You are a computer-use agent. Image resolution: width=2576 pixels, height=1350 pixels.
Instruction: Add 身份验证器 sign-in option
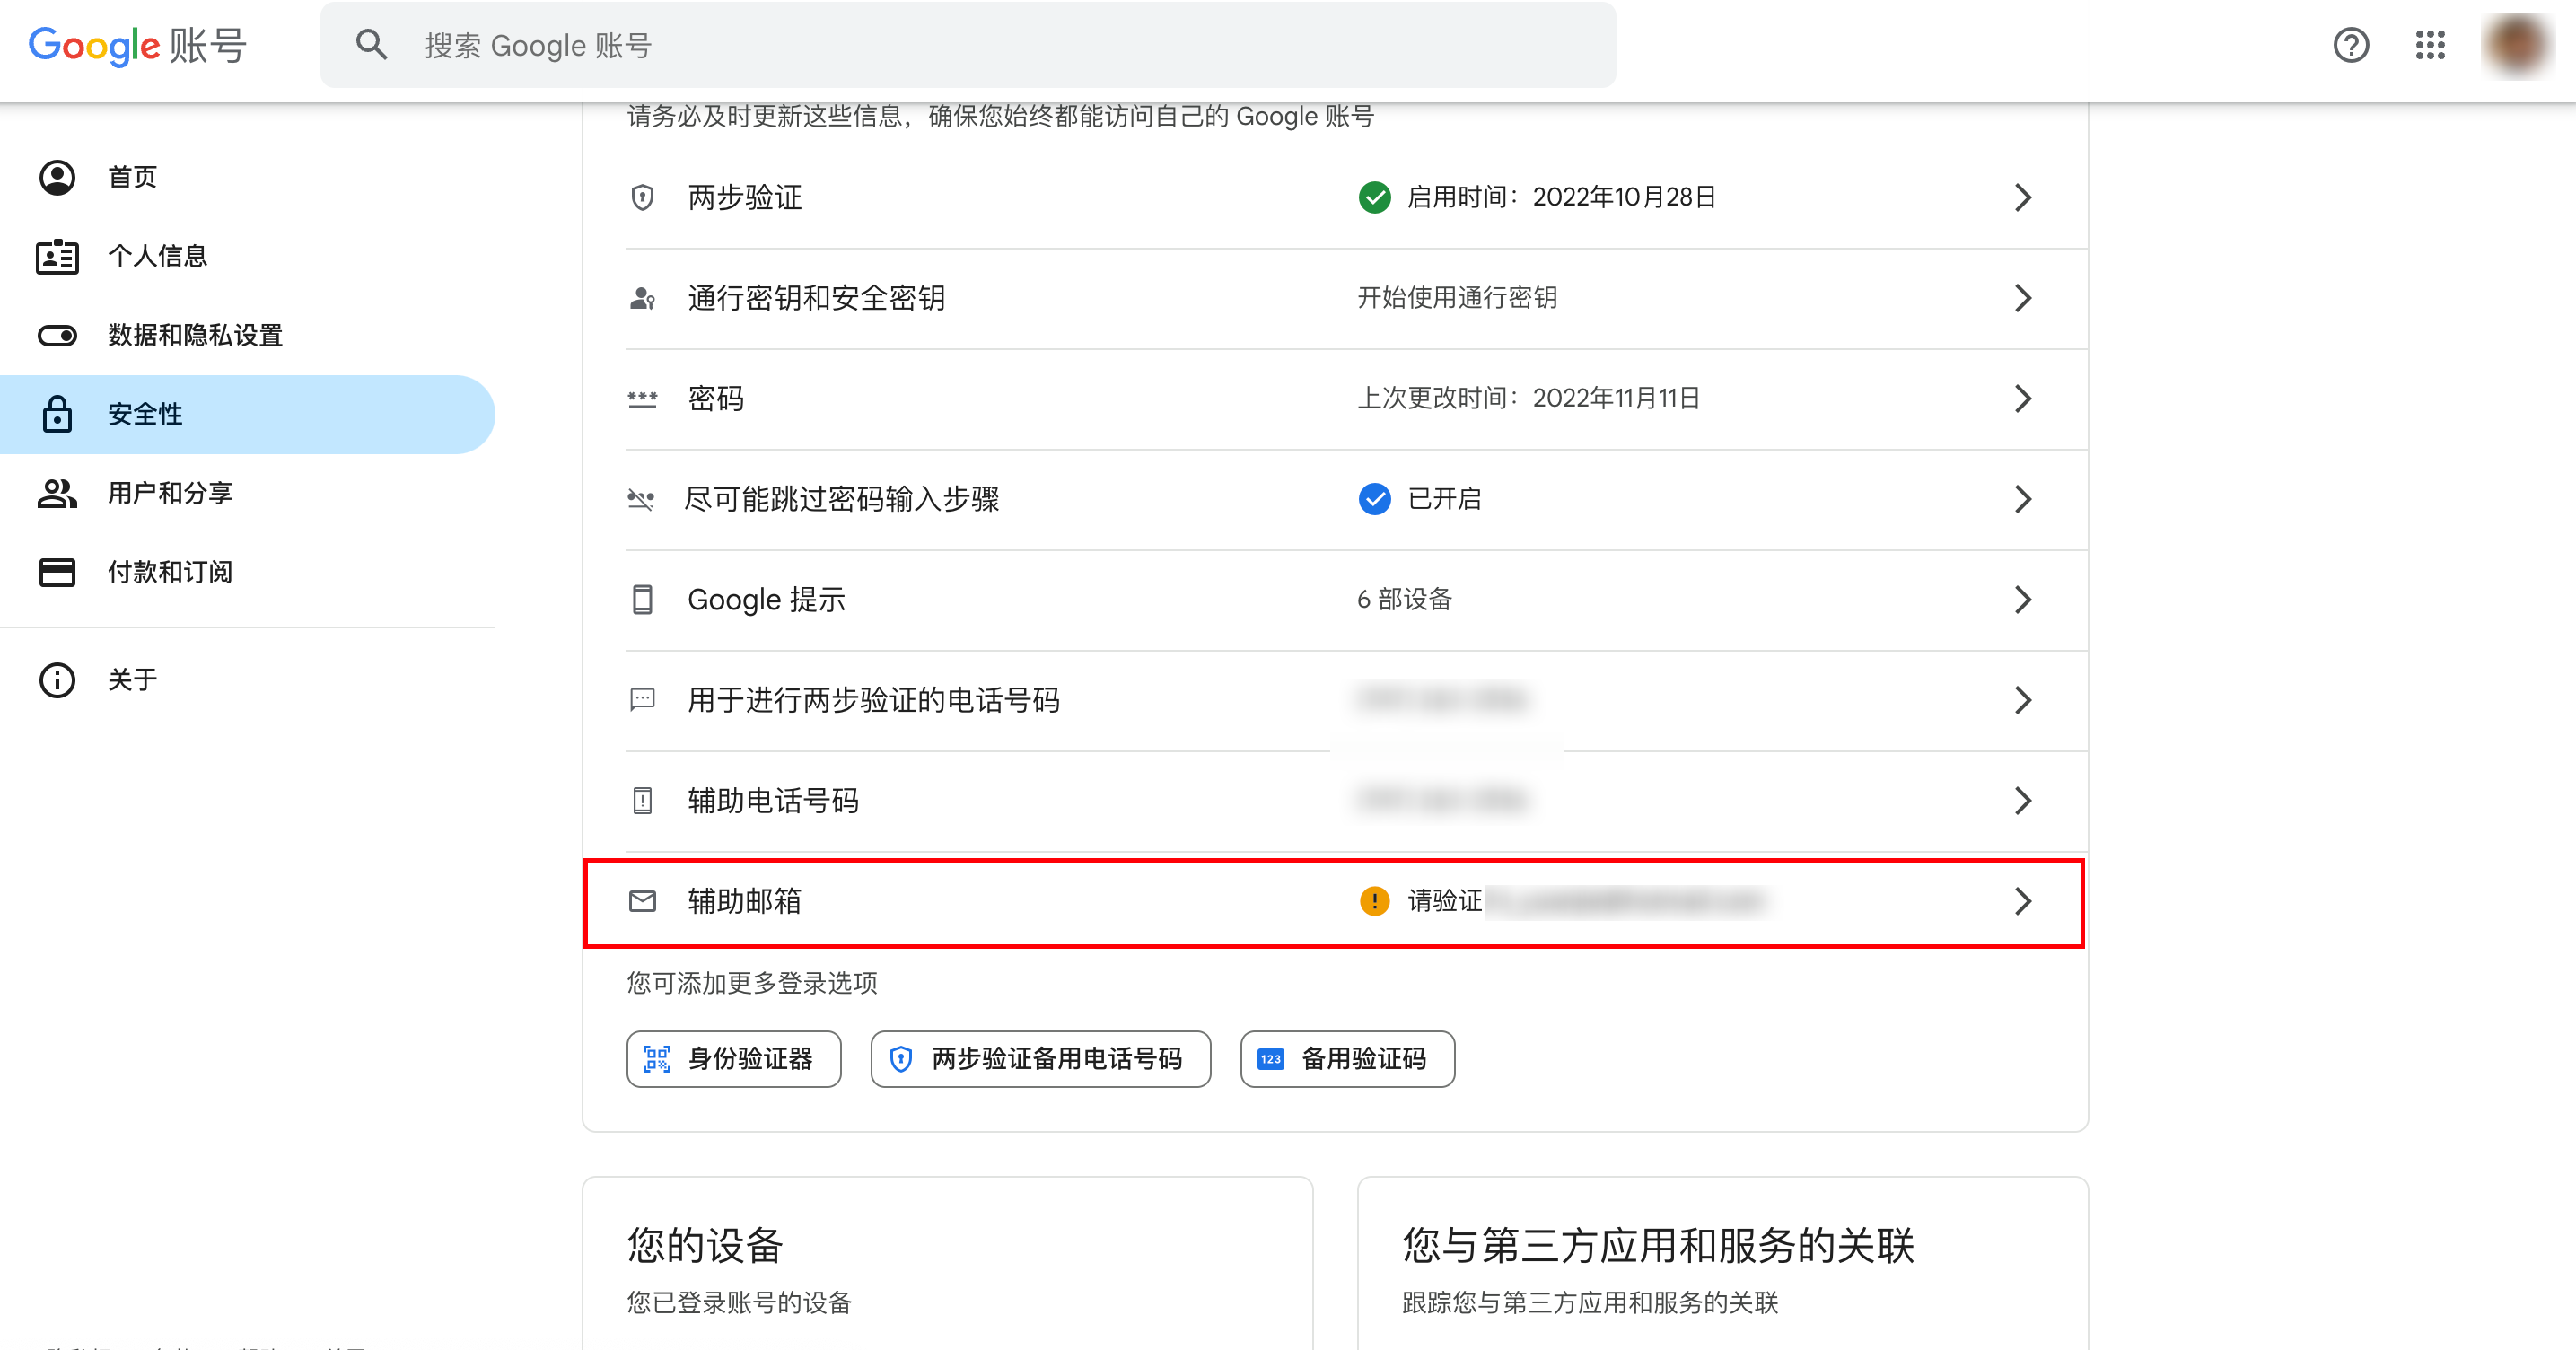click(x=733, y=1059)
